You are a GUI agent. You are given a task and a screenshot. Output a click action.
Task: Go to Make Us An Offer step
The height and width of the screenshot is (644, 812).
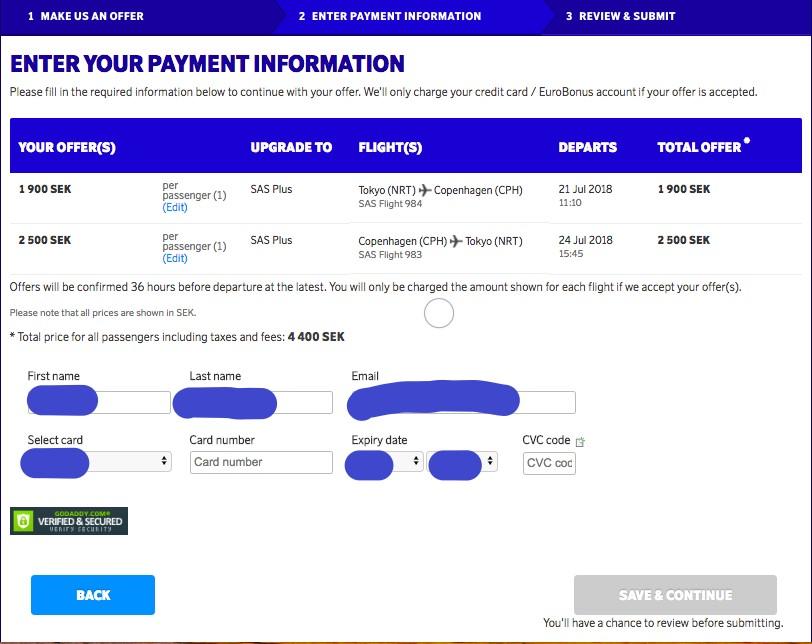pyautogui.click(x=86, y=16)
